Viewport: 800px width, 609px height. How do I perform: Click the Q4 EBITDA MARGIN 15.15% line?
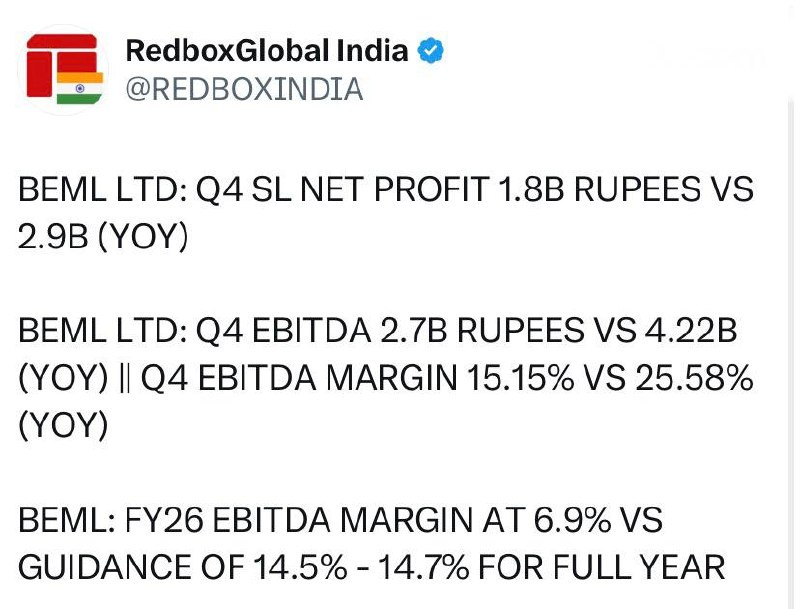point(386,378)
